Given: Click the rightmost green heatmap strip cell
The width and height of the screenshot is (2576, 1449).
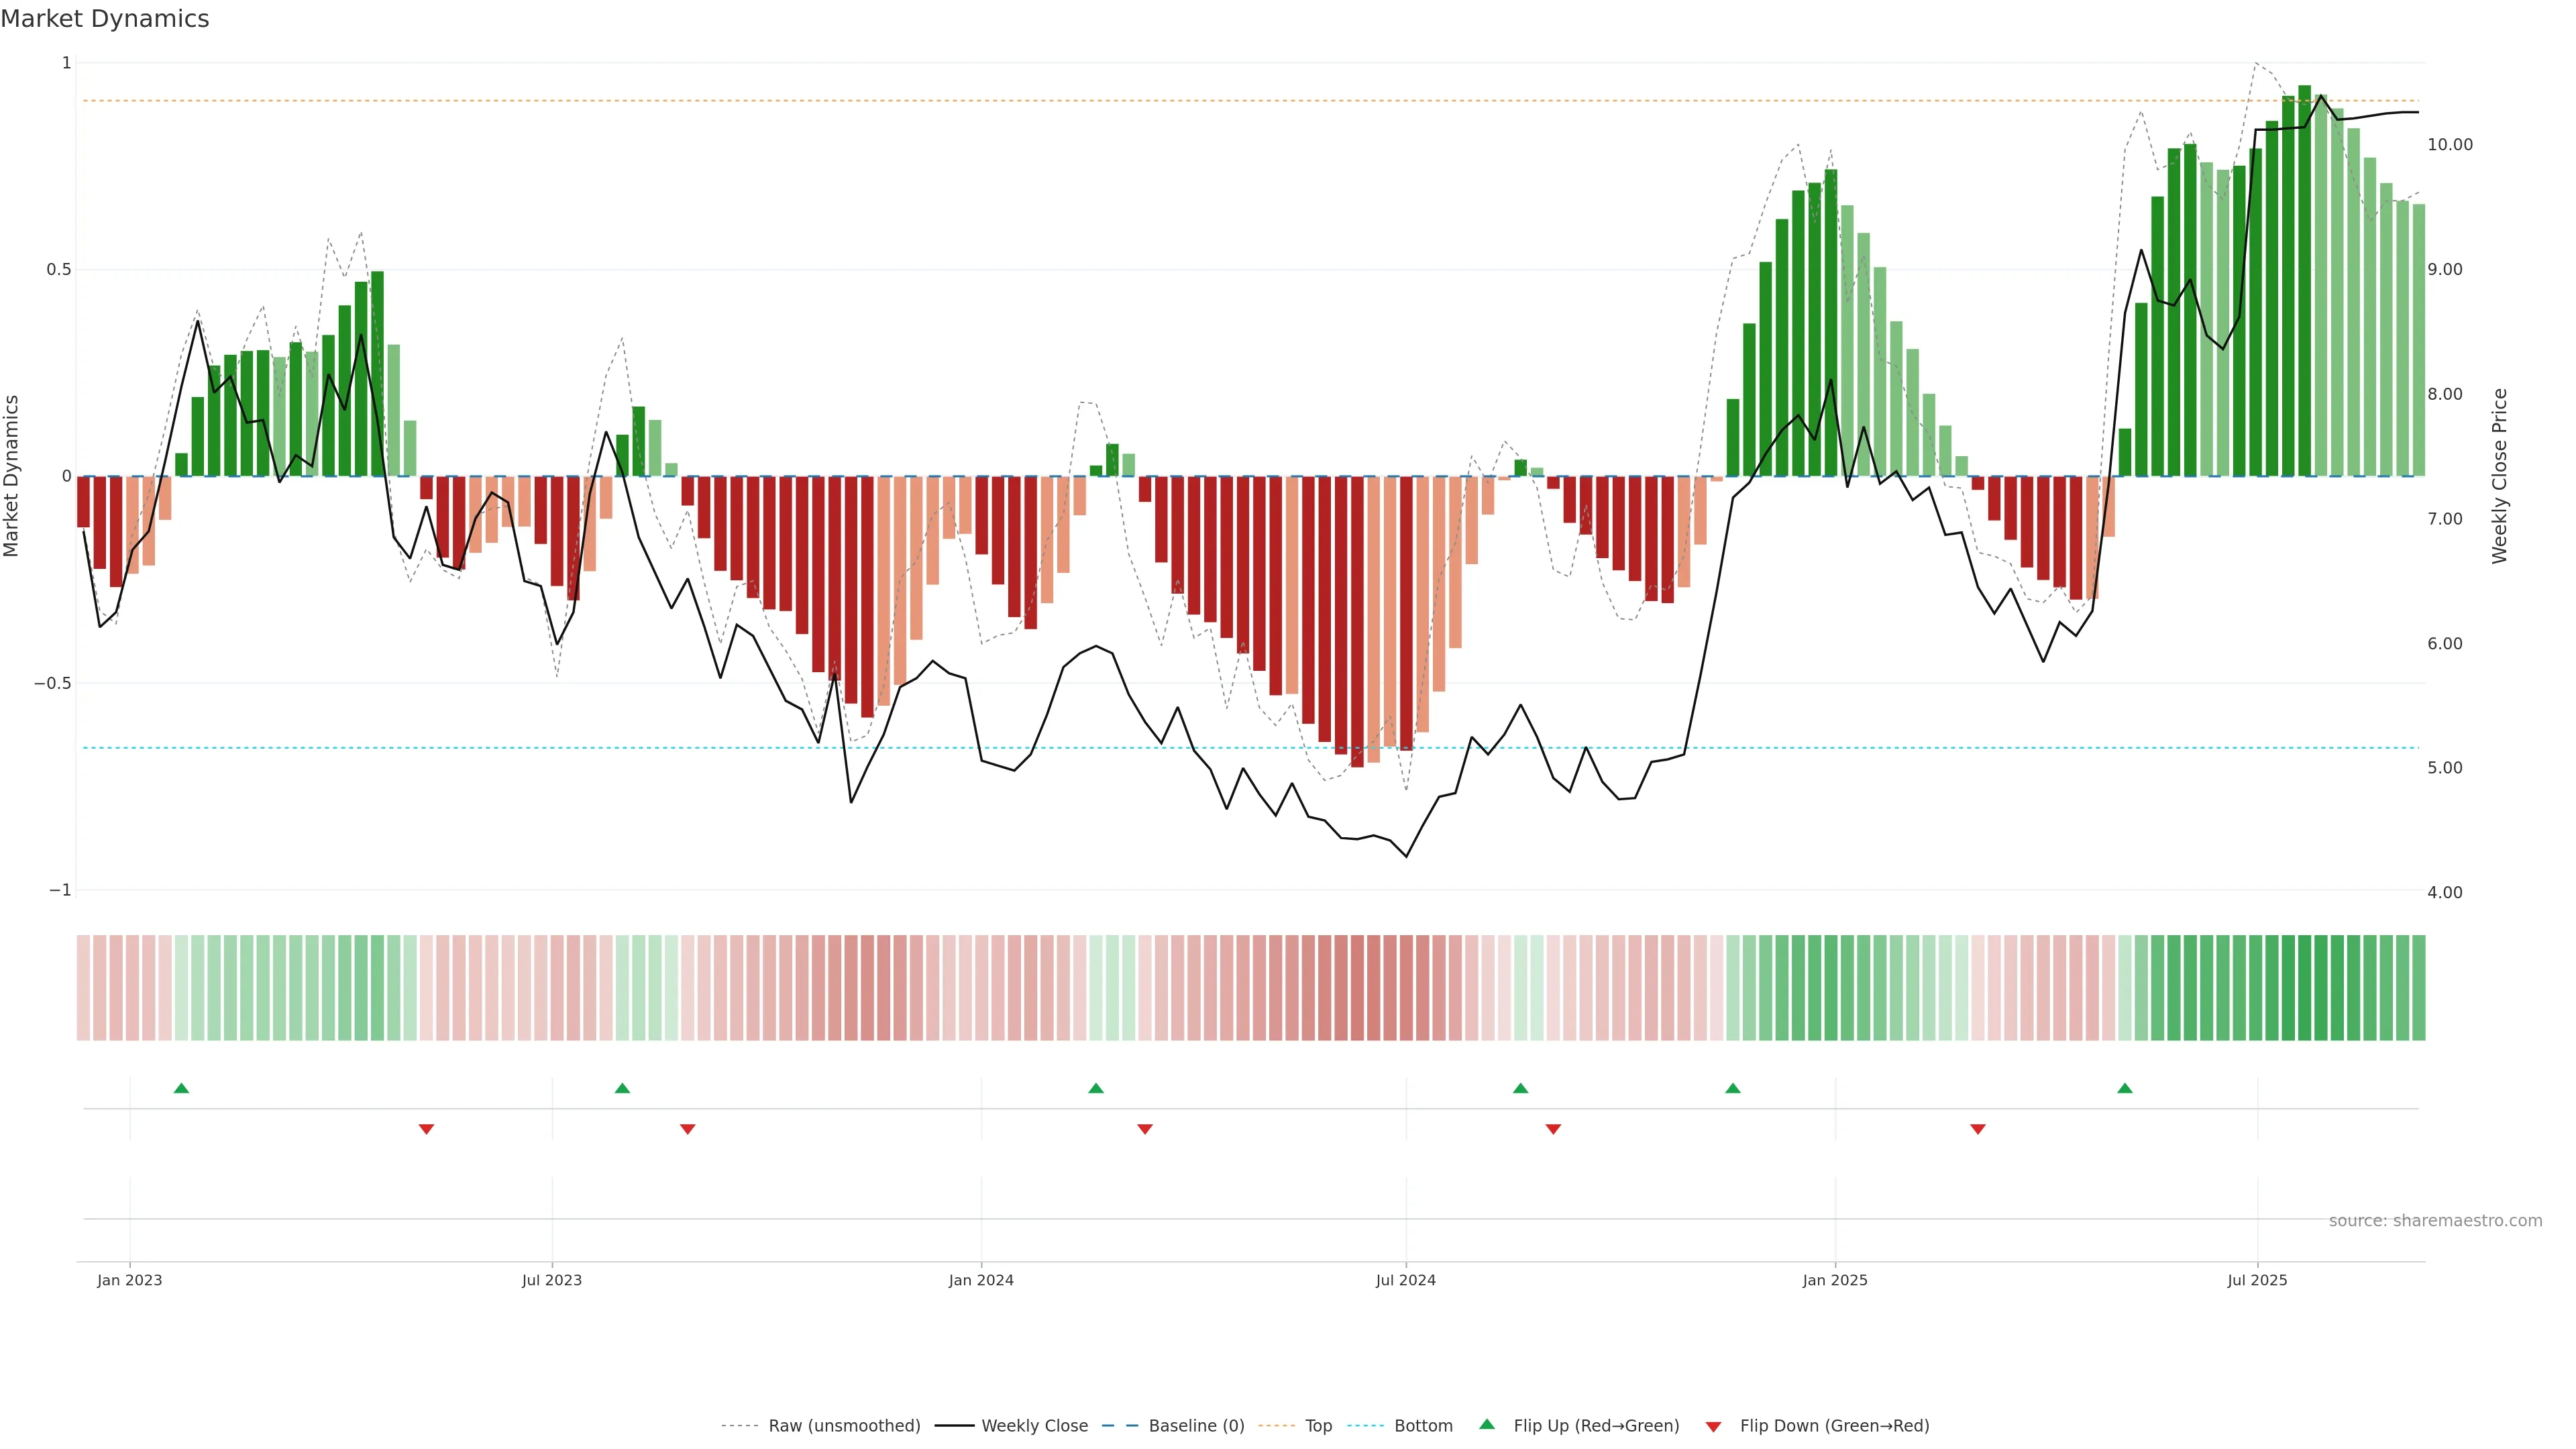Looking at the screenshot, I should (x=2418, y=988).
